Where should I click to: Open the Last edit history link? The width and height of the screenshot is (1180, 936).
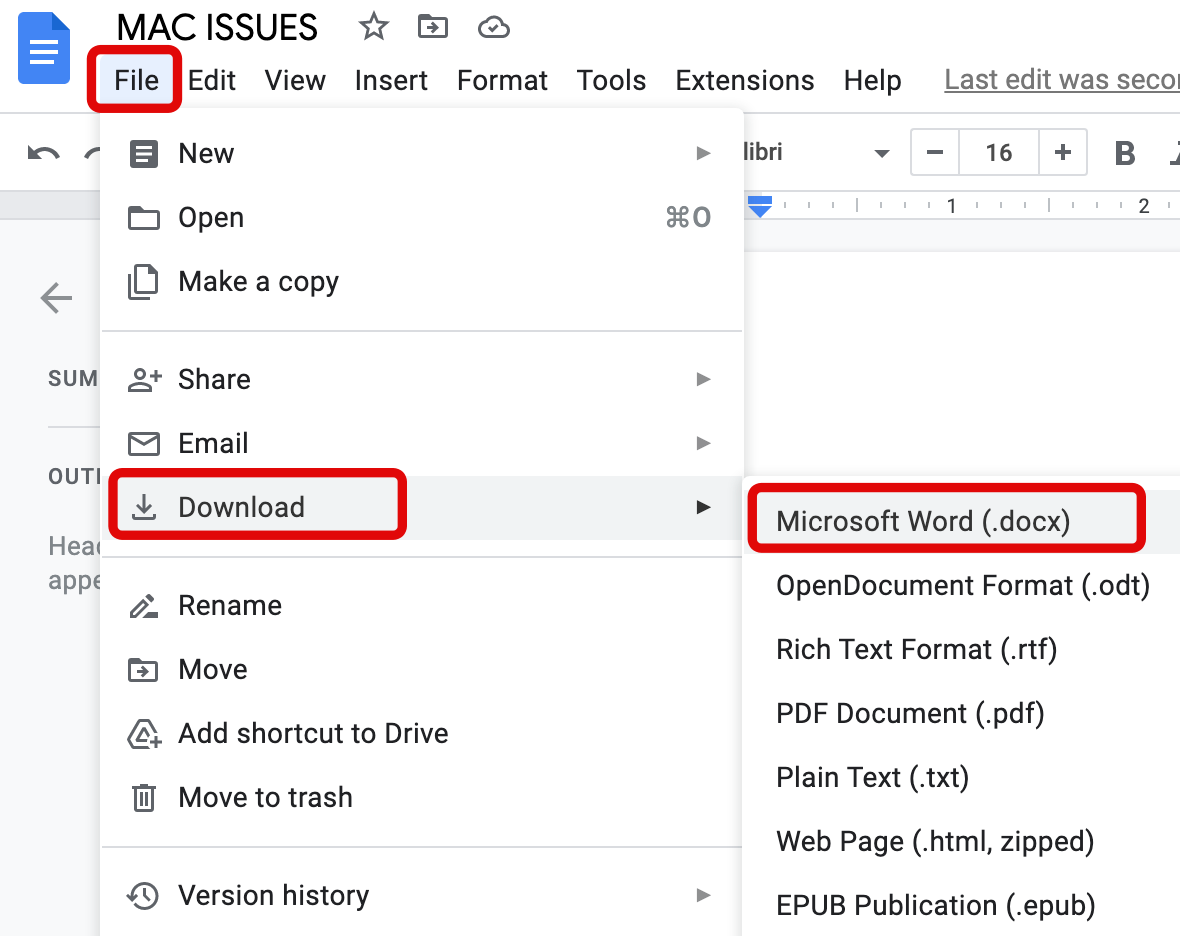pyautogui.click(x=1060, y=80)
